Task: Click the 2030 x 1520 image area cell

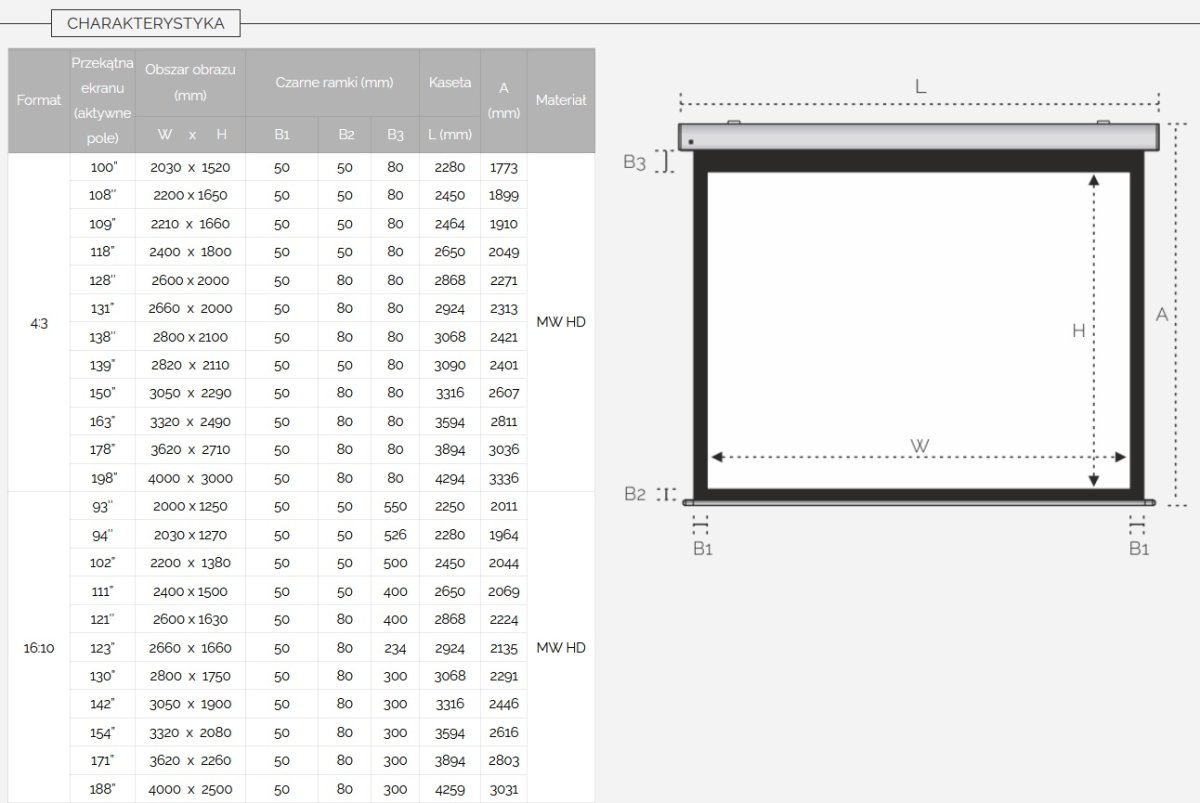Action: (x=190, y=168)
